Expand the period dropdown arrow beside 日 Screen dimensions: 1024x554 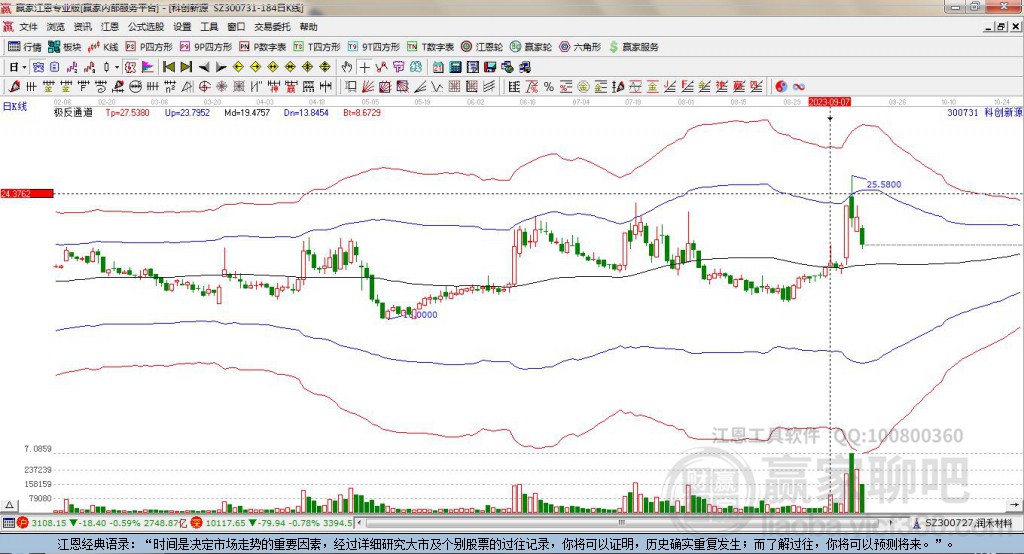[24, 67]
